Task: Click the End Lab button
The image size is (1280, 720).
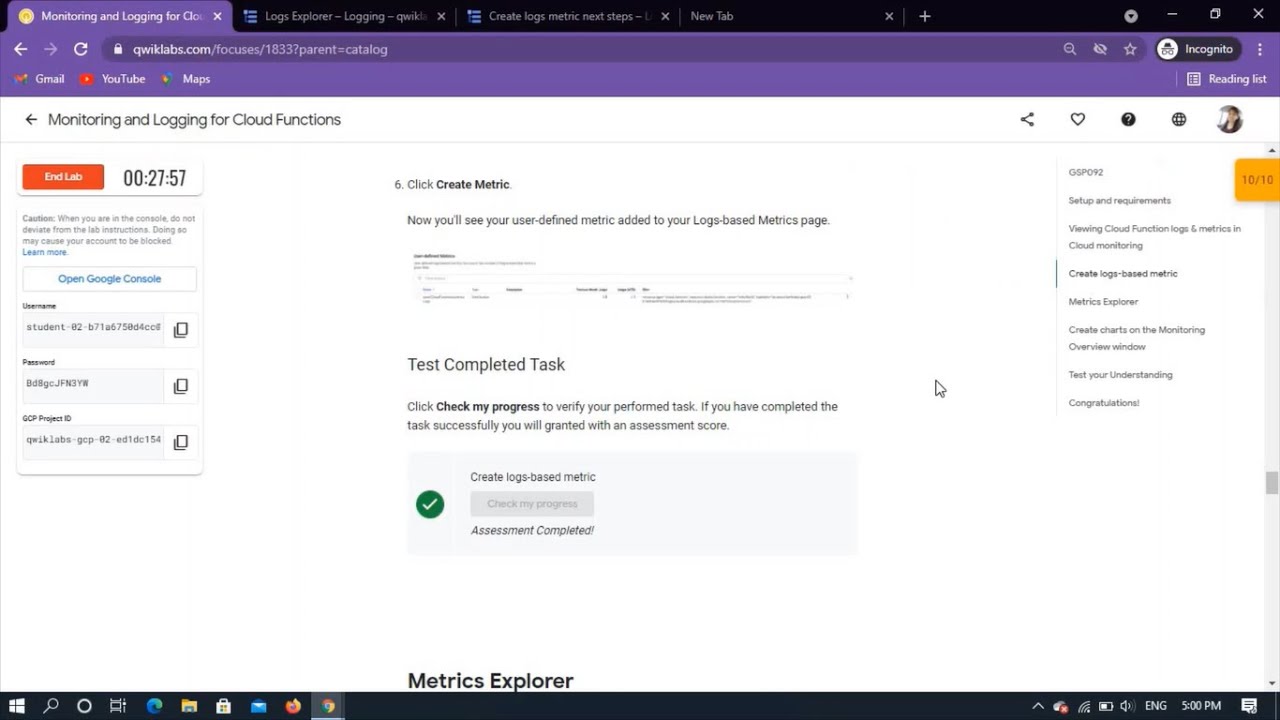Action: (x=63, y=177)
